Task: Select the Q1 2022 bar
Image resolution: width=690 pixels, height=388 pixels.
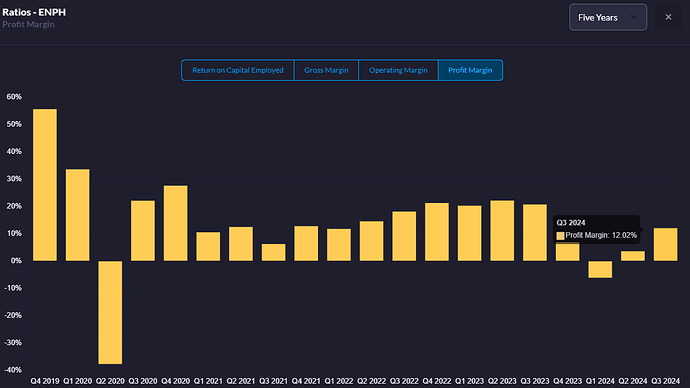Action: pyautogui.click(x=339, y=245)
